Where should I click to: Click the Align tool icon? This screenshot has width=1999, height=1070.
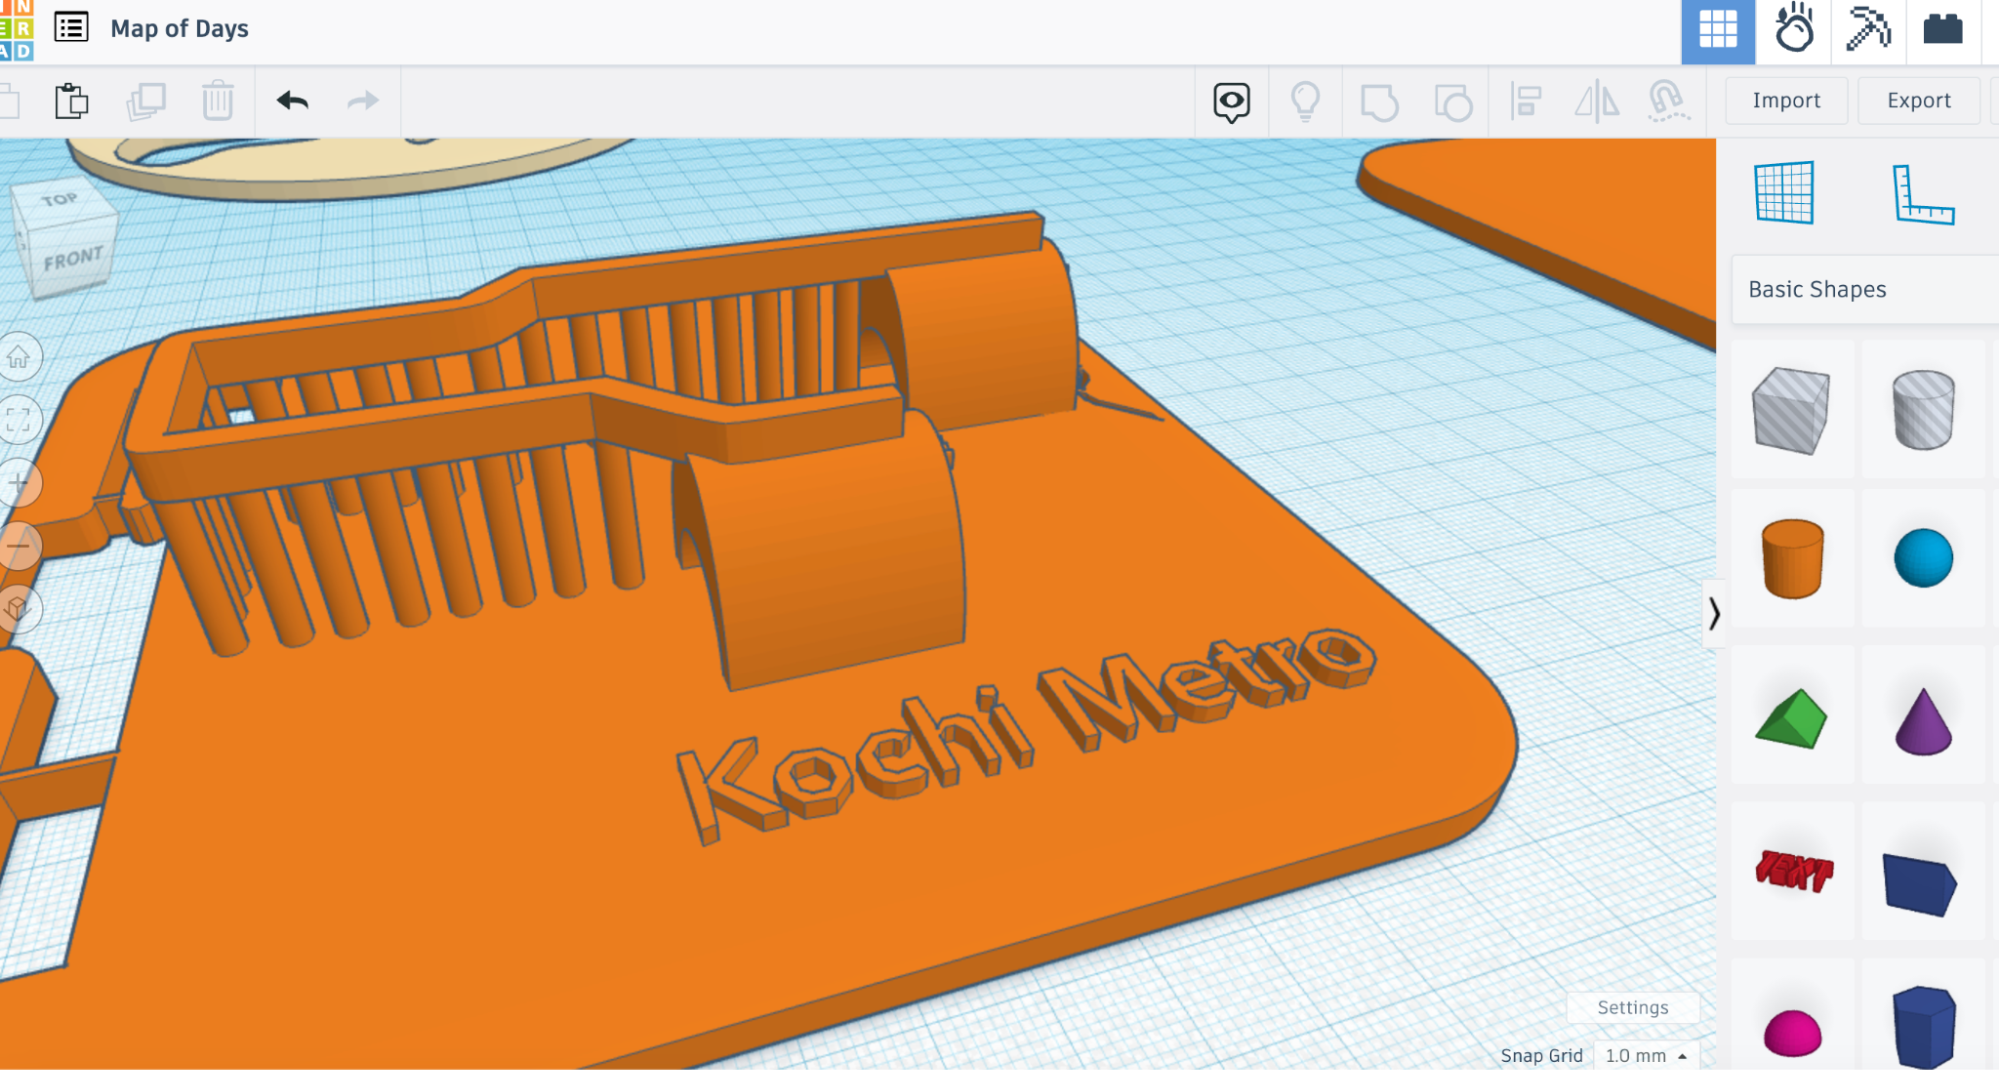coord(1525,101)
